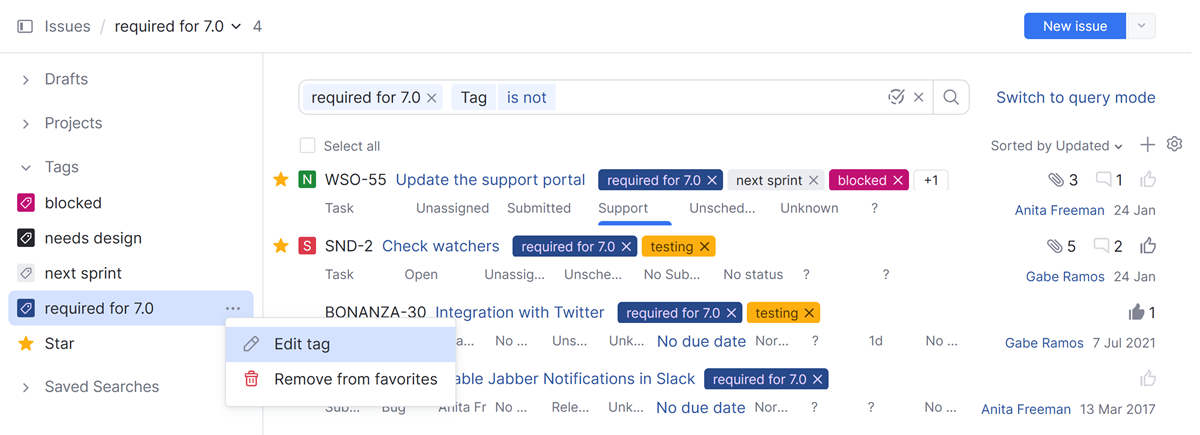Select the blocked tag color icon in sidebar

[27, 203]
